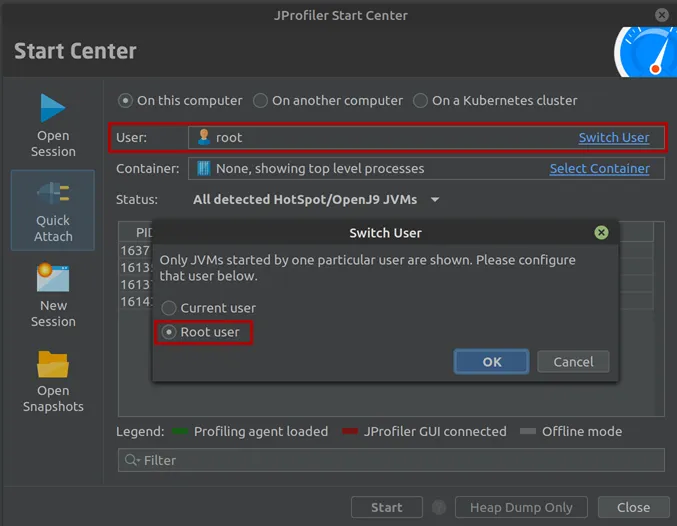This screenshot has width=677, height=526.
Task: Select On this computer option
Action: point(180,101)
